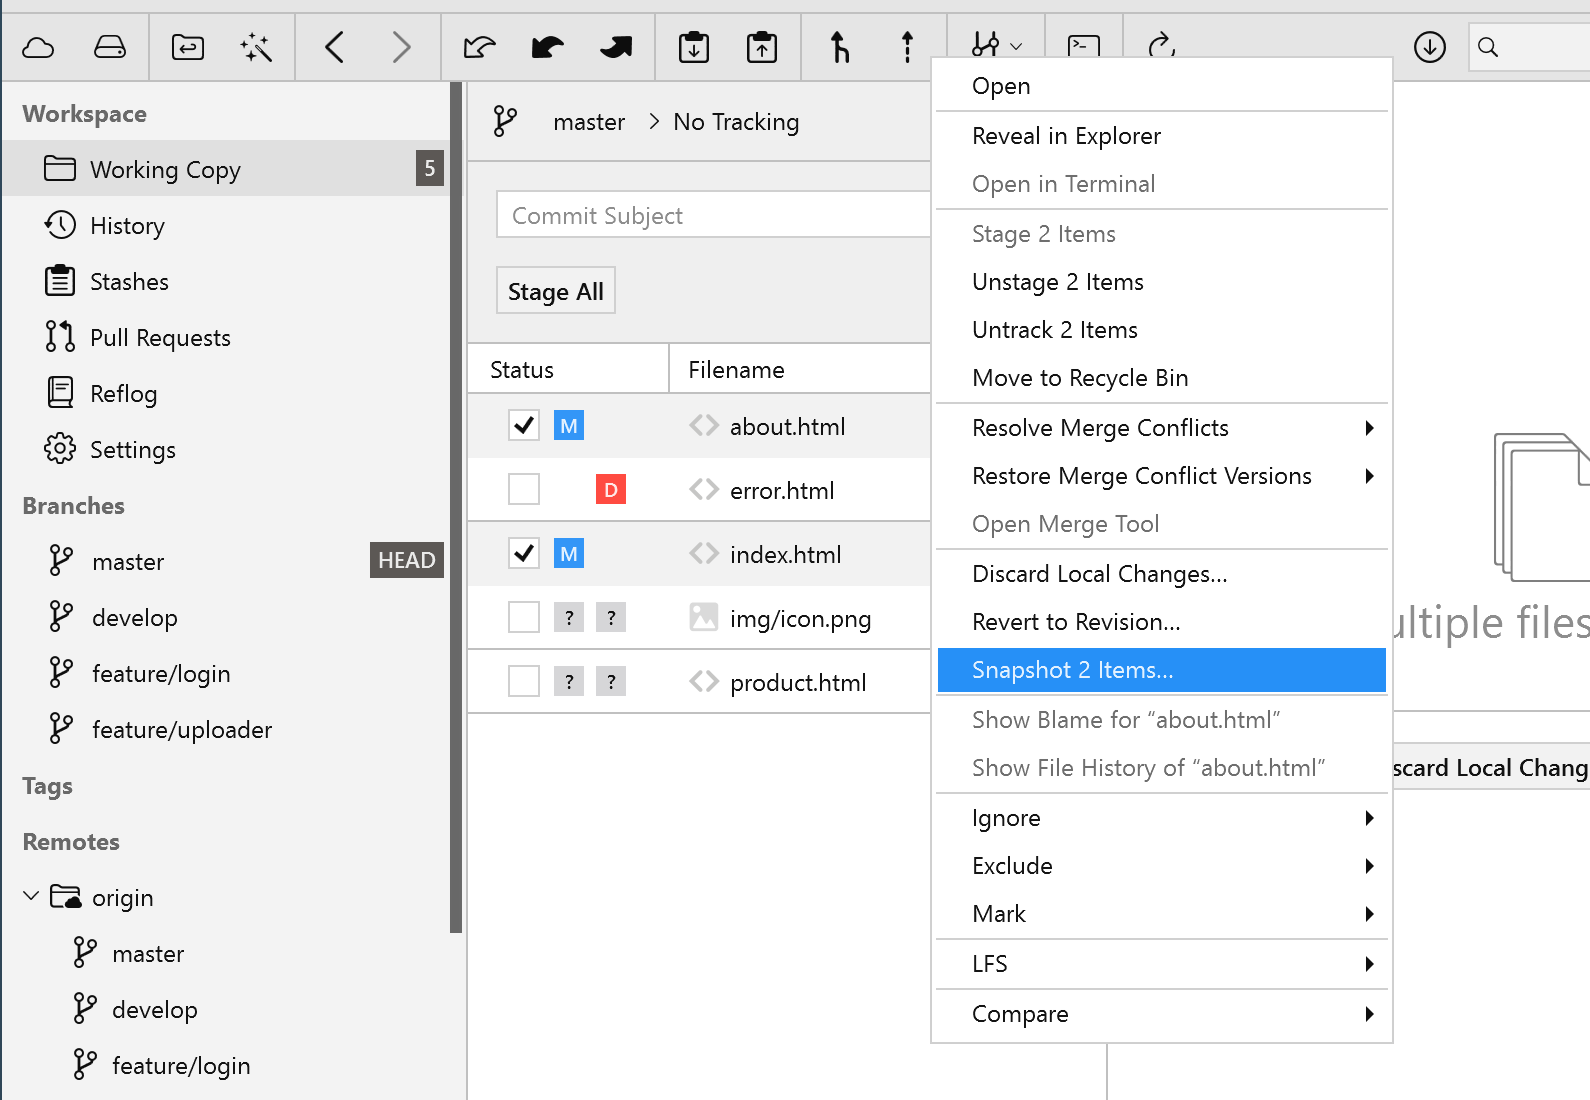Click the magic wand quick actions icon
Screen dimensions: 1590x1100
click(x=256, y=47)
